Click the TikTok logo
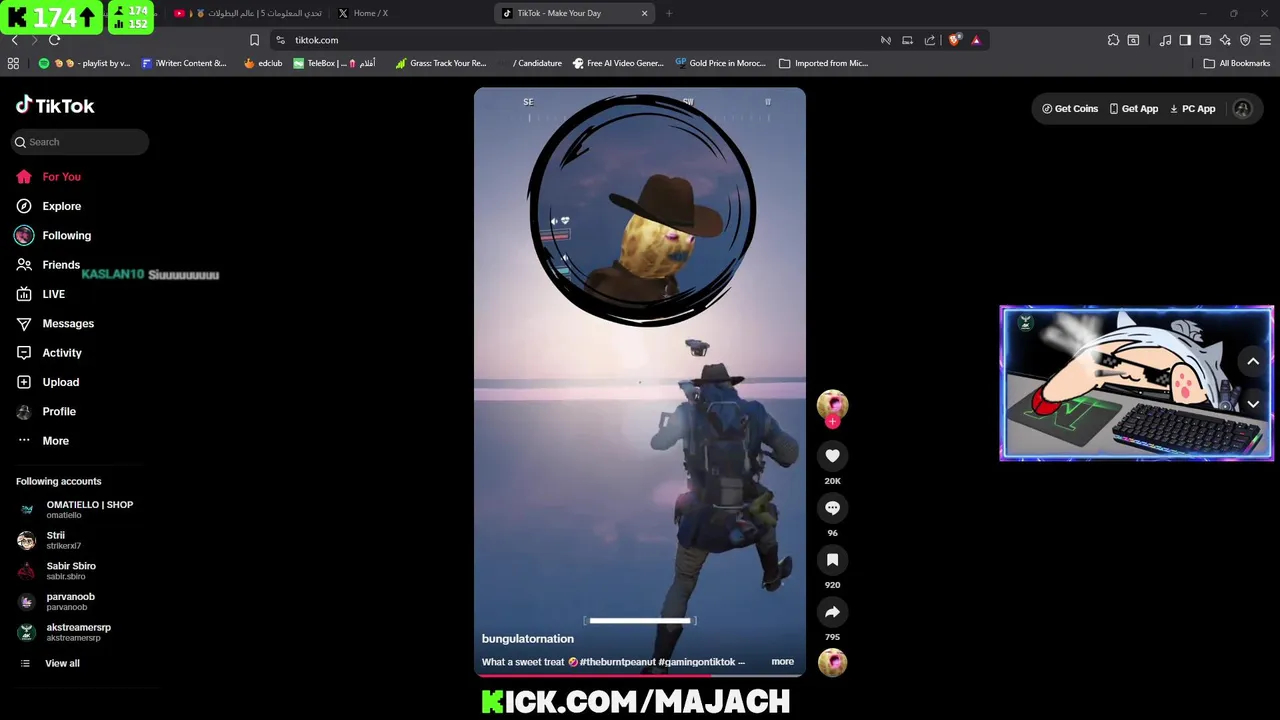The width and height of the screenshot is (1280, 720). [55, 105]
